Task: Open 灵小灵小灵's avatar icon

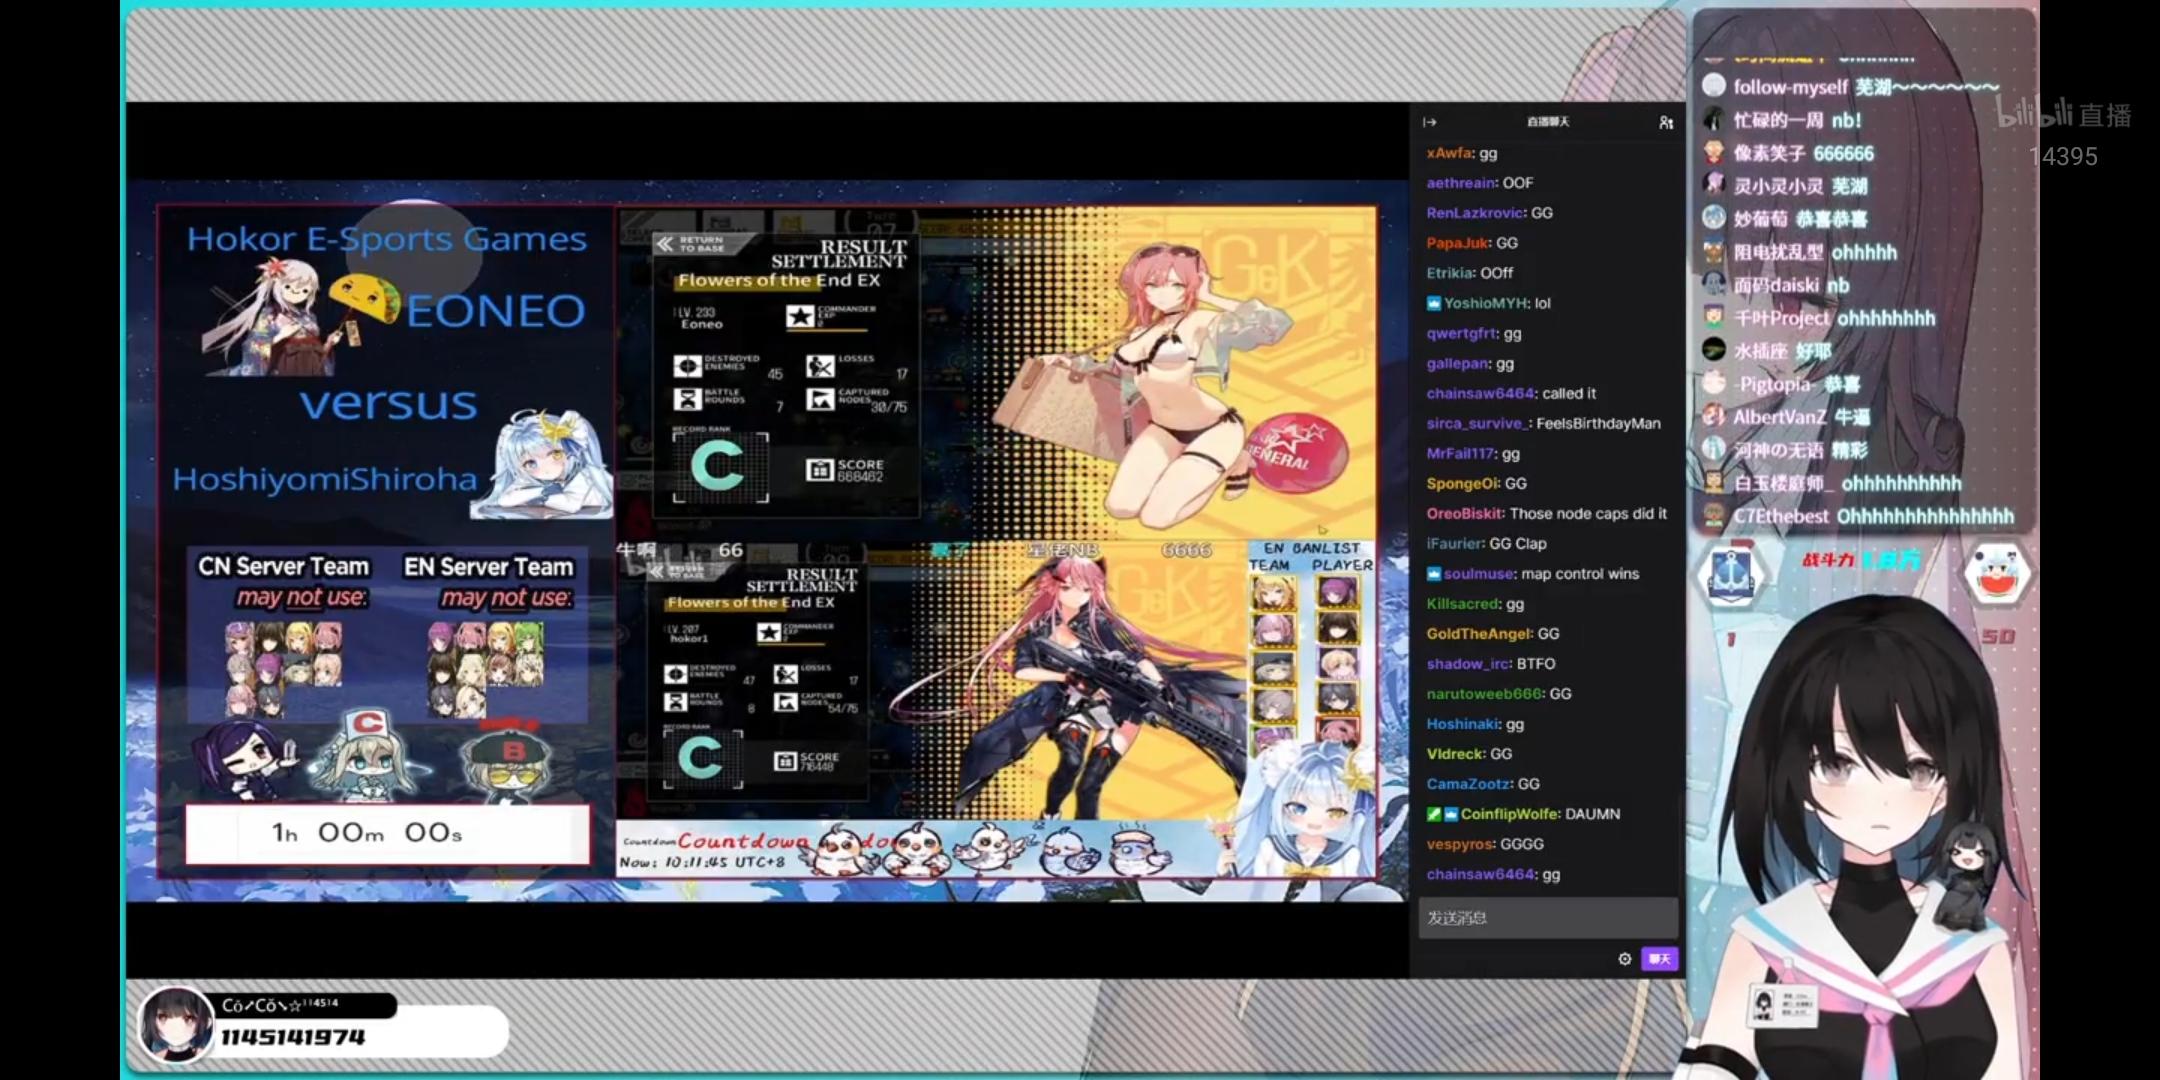Action: 1714,185
